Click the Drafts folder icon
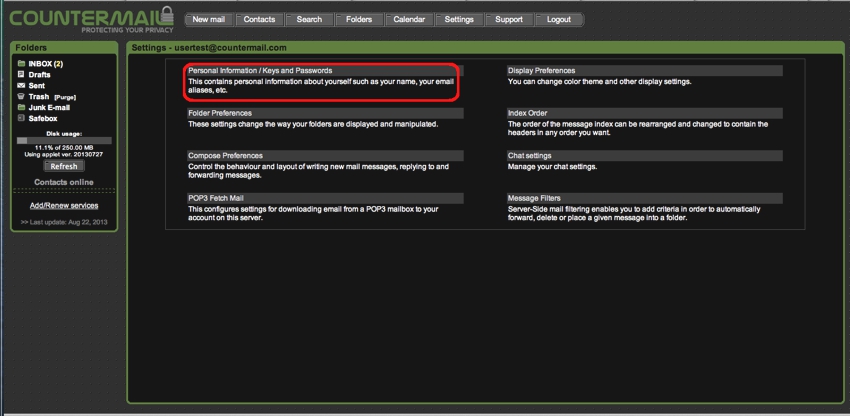Image resolution: width=850 pixels, height=416 pixels. [21, 74]
